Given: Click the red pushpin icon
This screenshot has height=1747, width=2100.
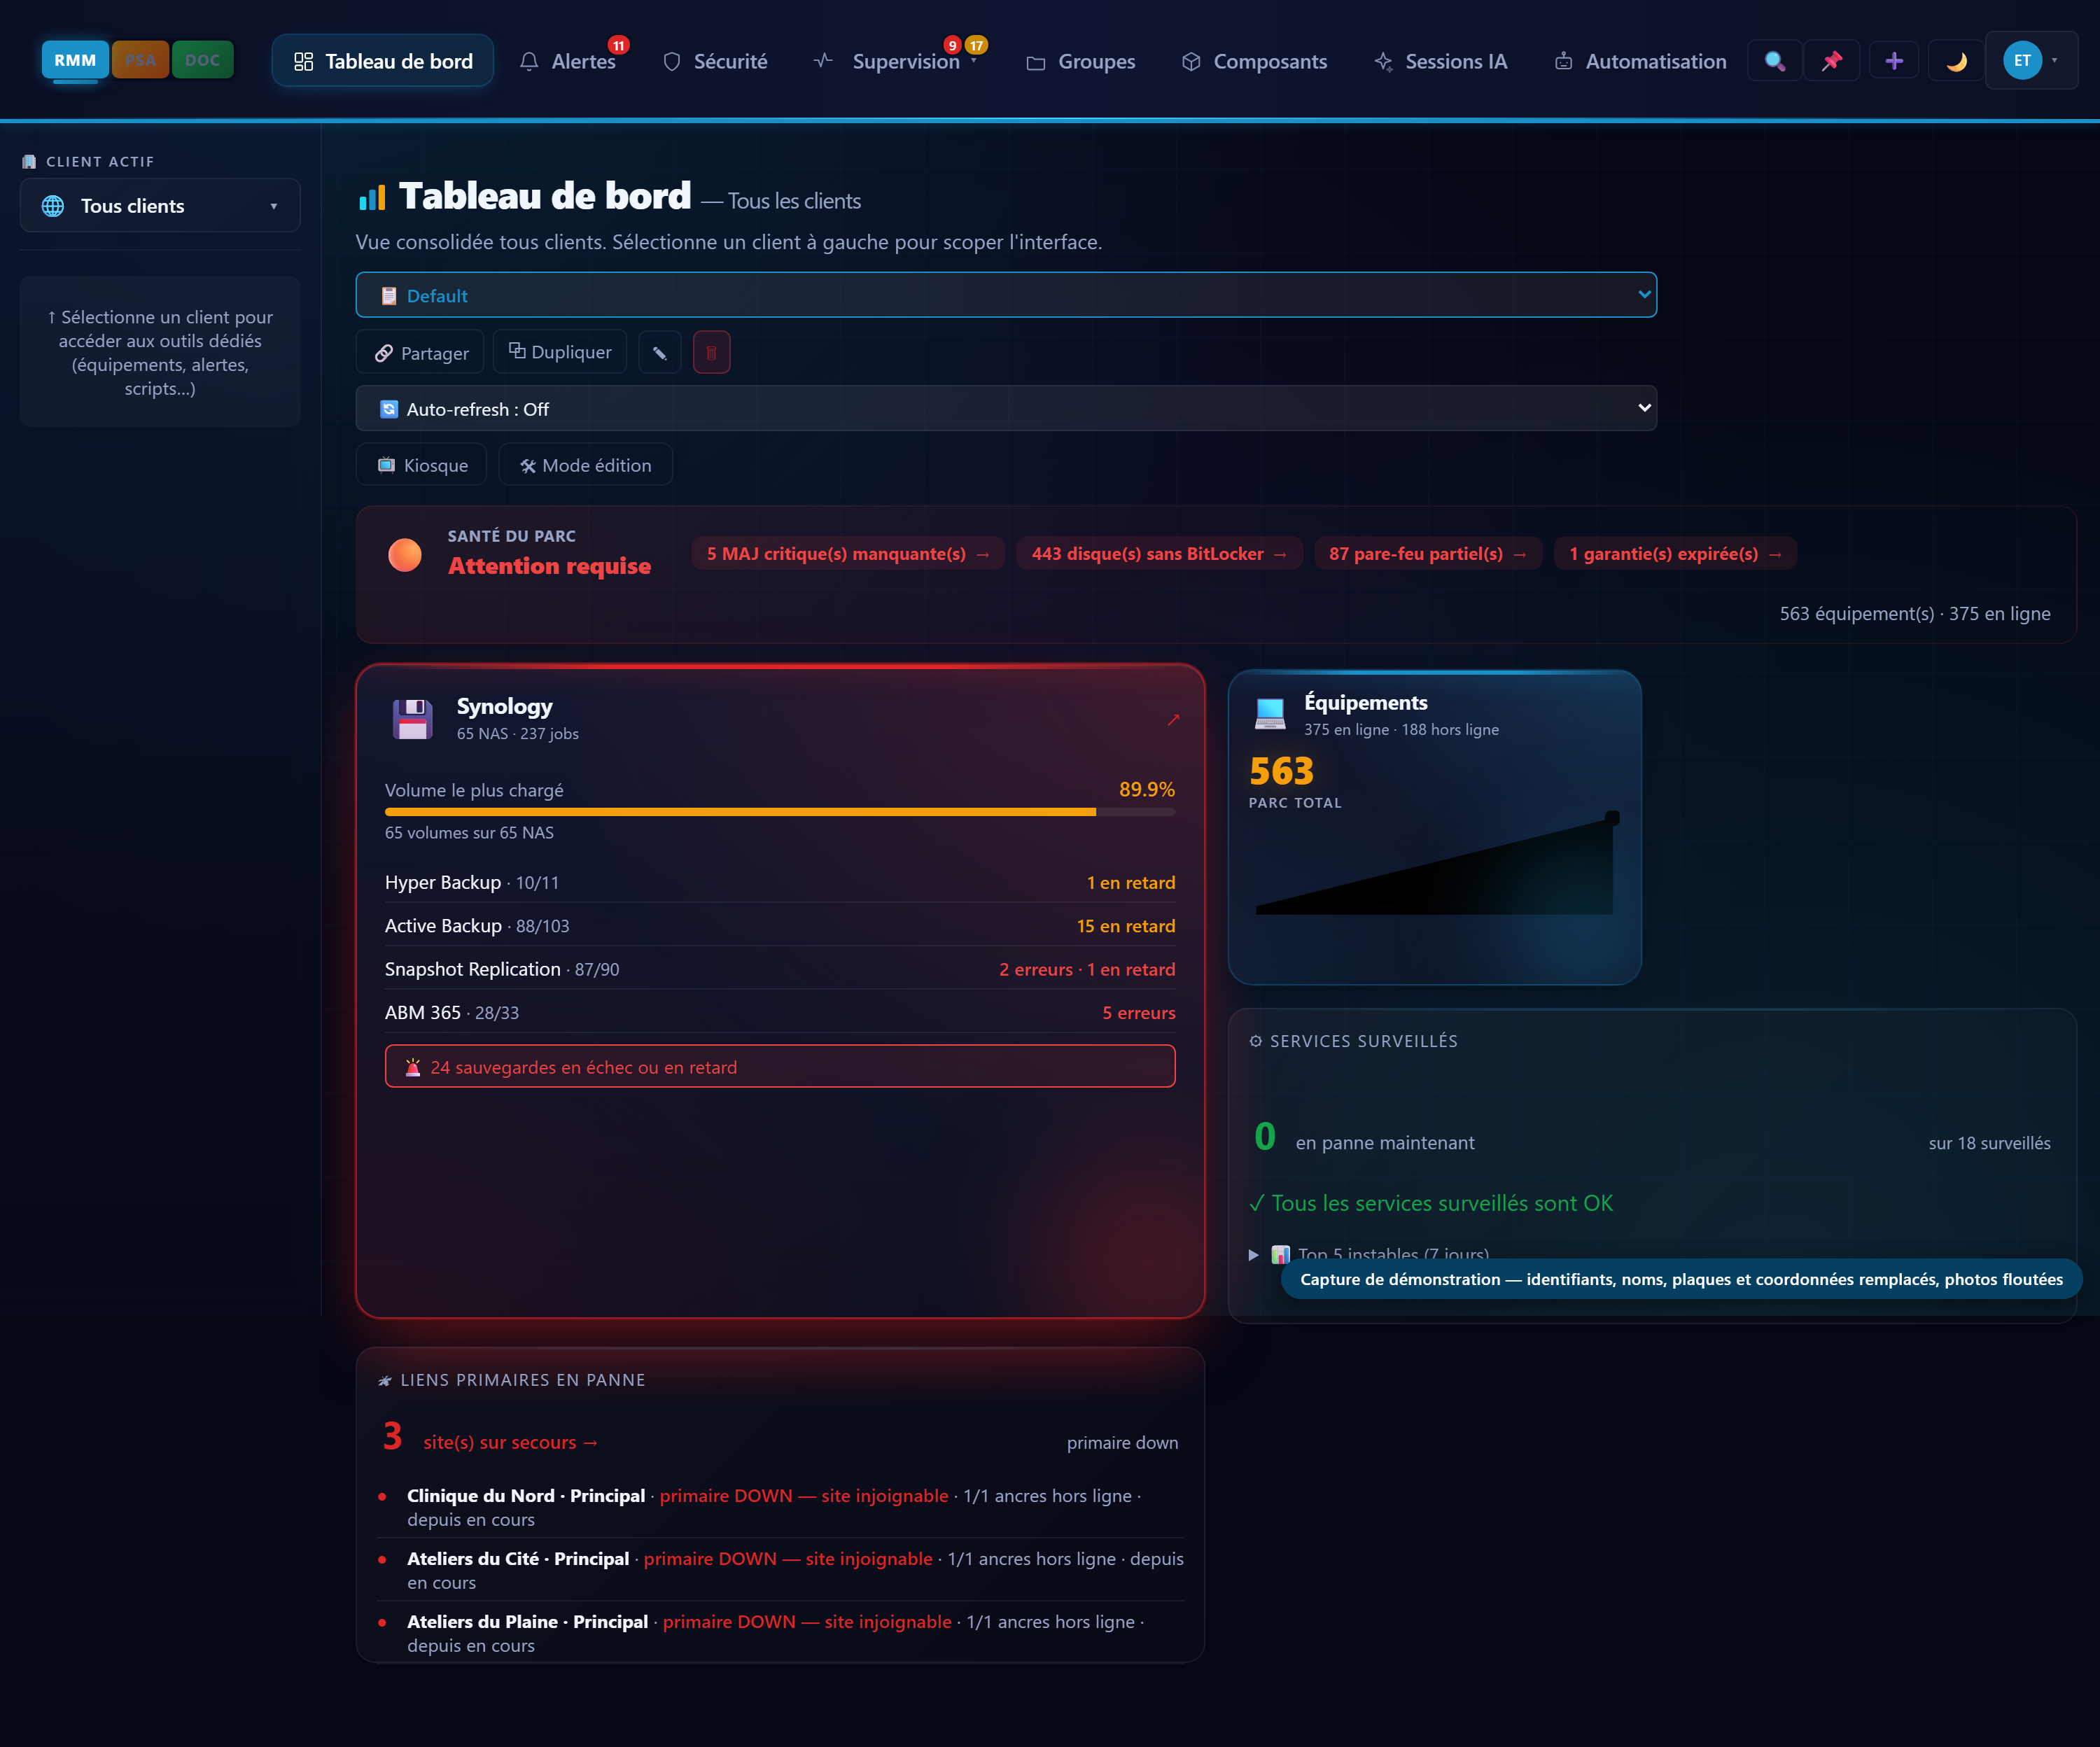Looking at the screenshot, I should (1832, 61).
